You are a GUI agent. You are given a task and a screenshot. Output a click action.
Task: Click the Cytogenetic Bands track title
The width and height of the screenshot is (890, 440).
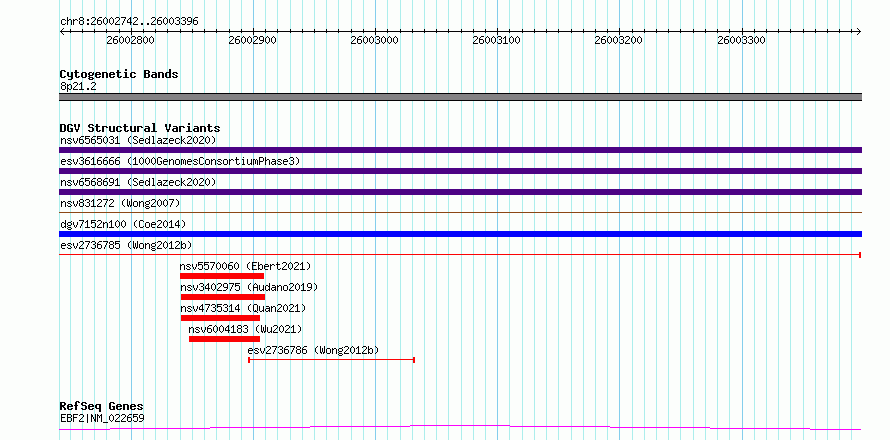click(x=119, y=74)
